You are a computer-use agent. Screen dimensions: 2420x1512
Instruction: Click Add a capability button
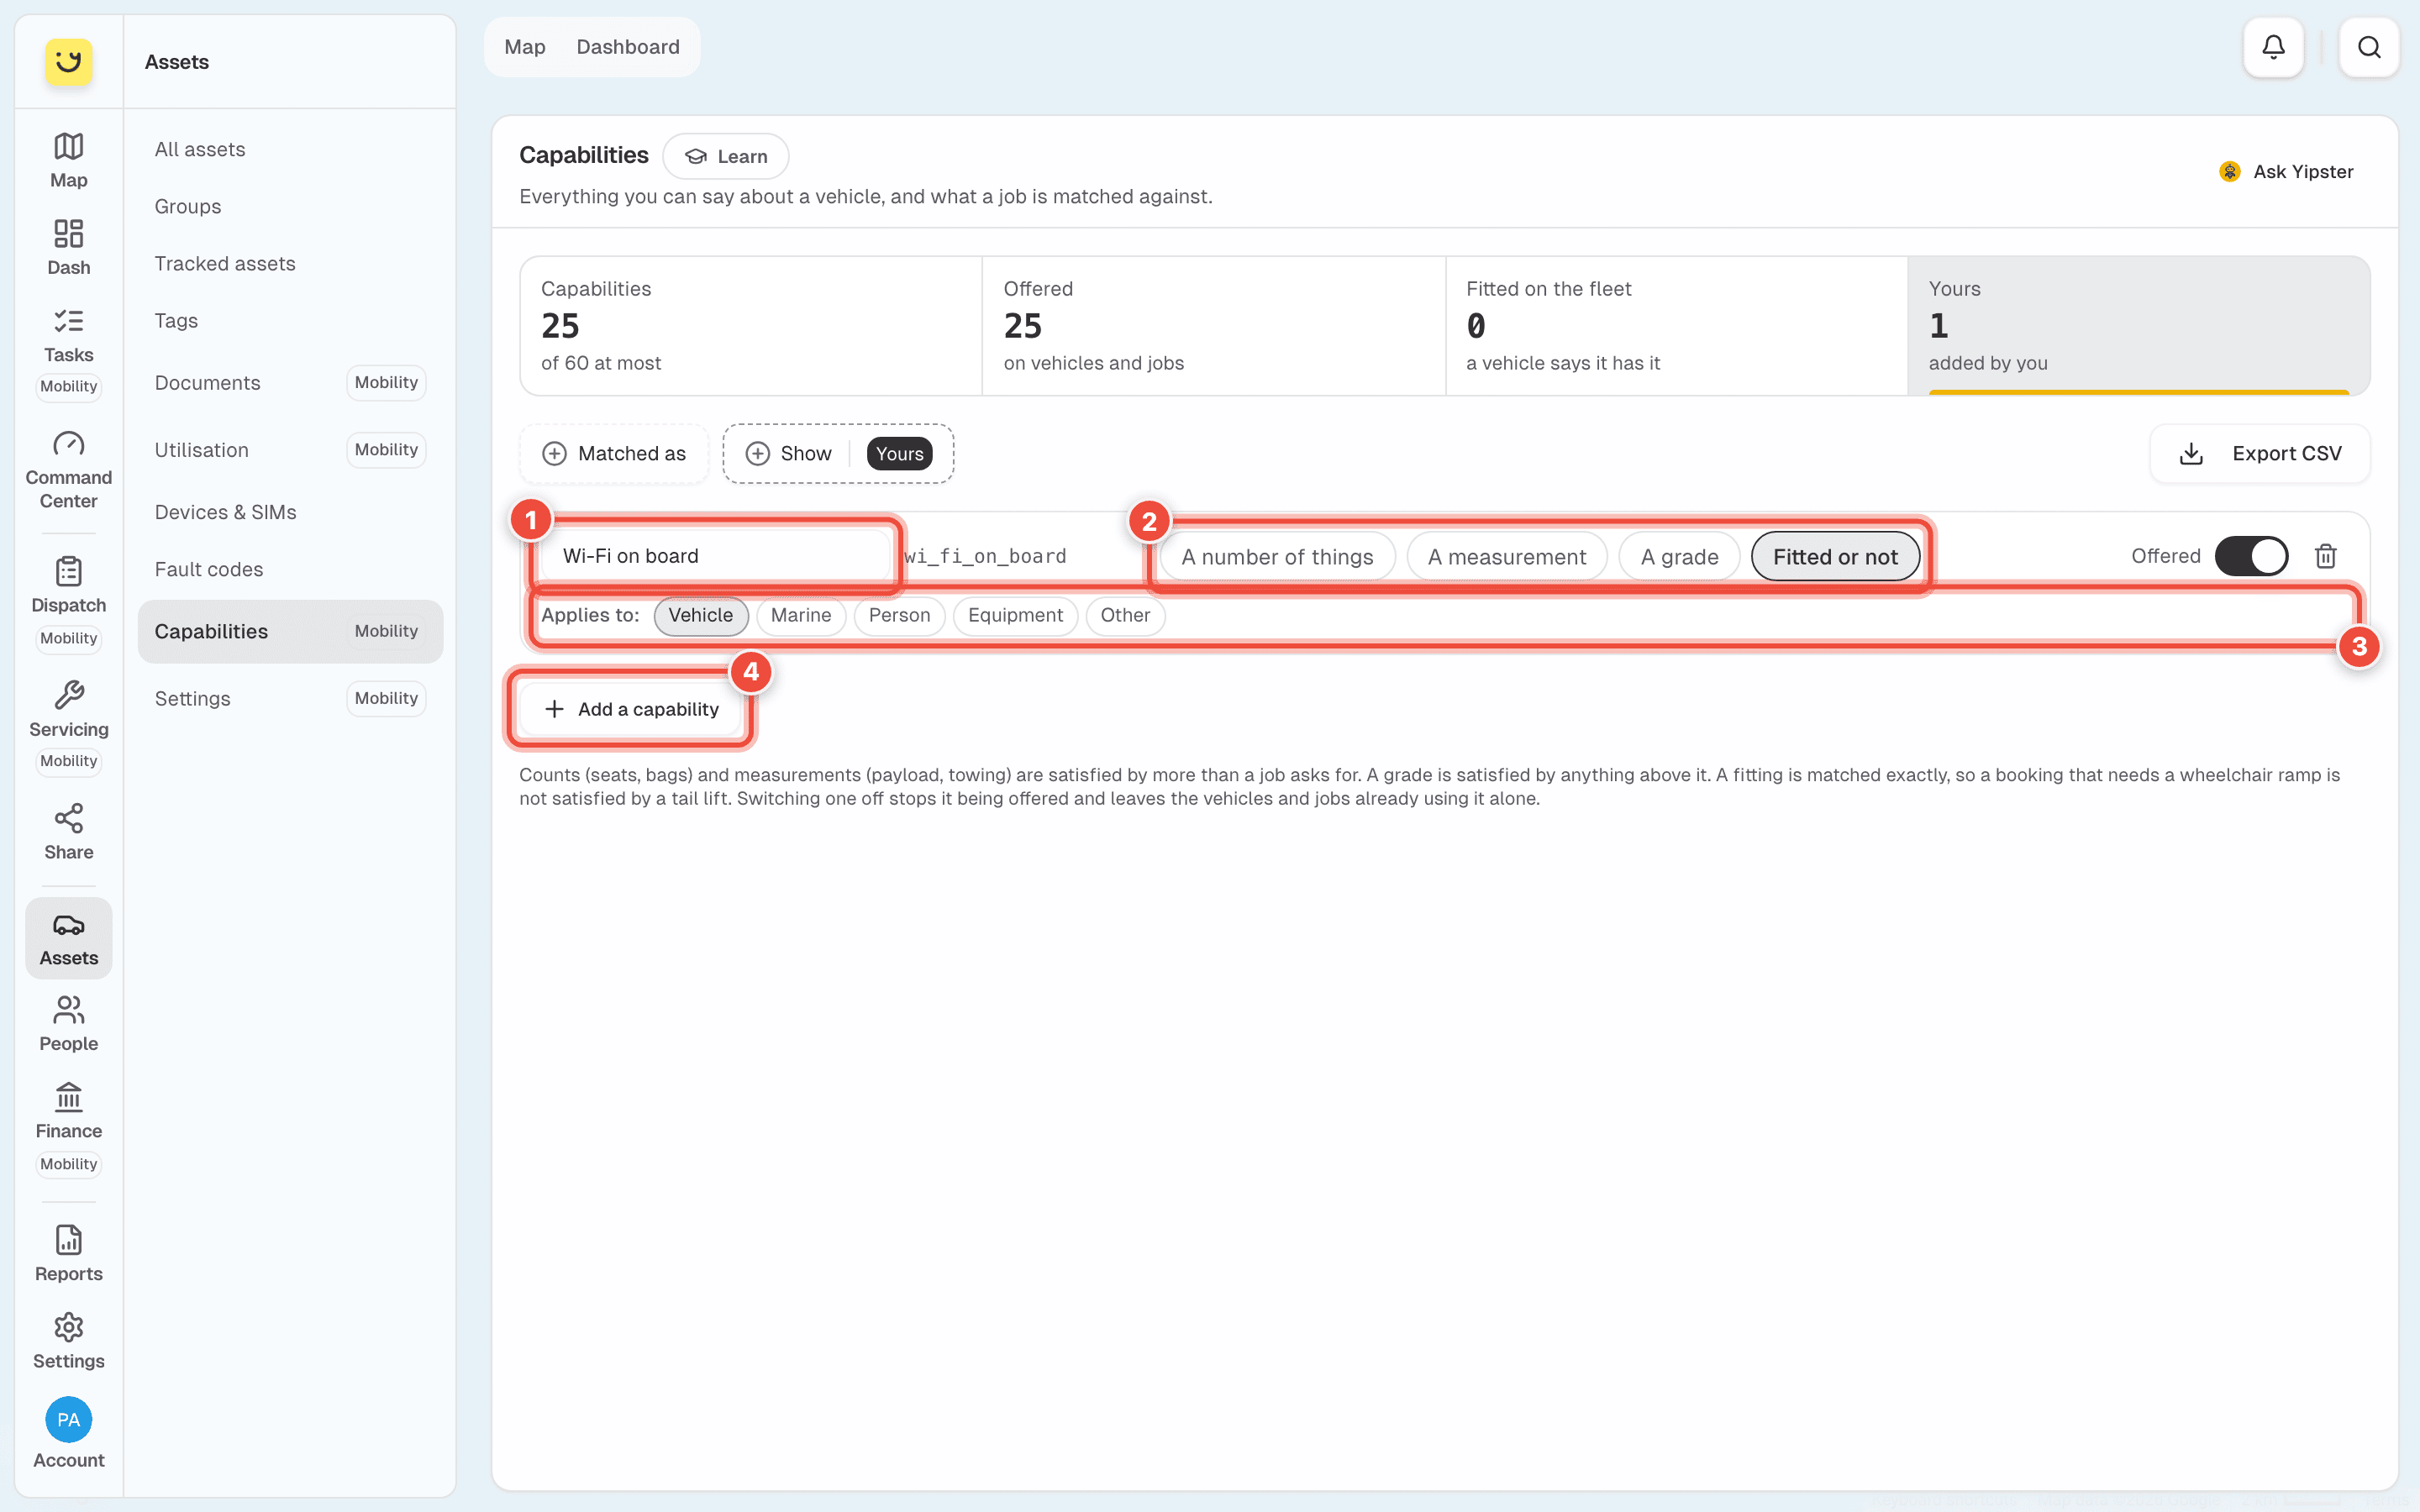[x=631, y=709]
